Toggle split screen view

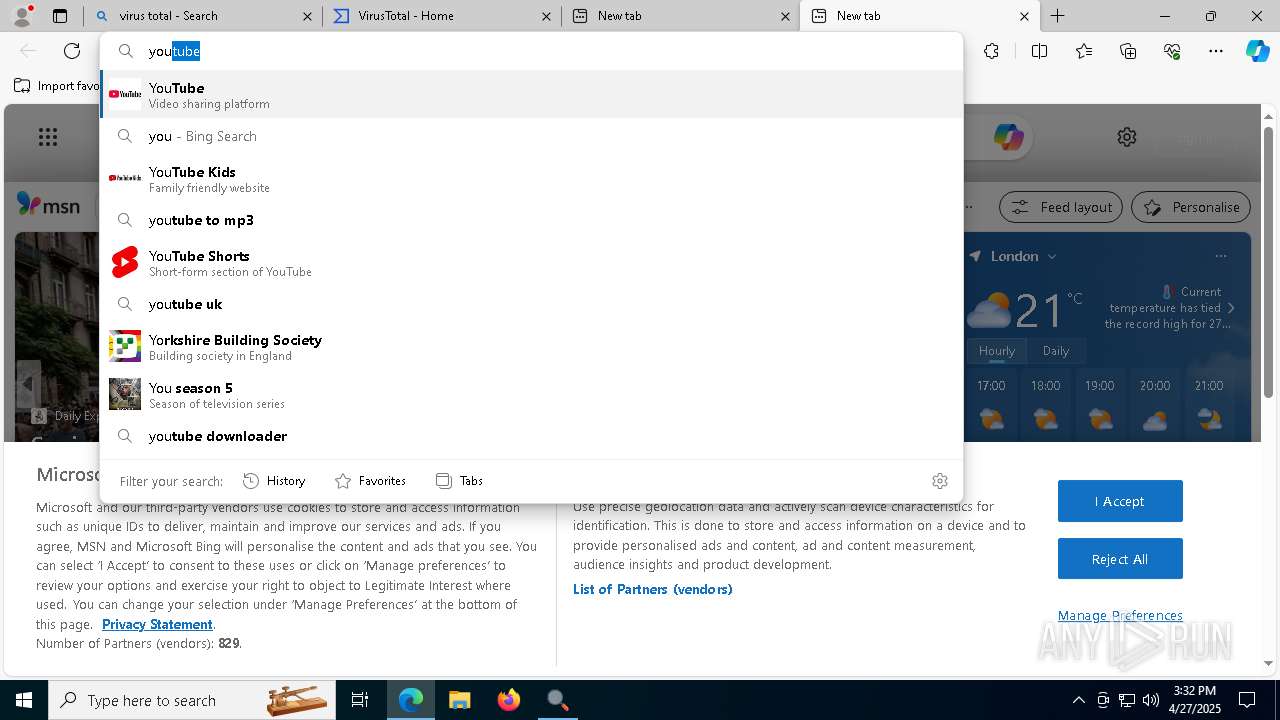point(1039,51)
